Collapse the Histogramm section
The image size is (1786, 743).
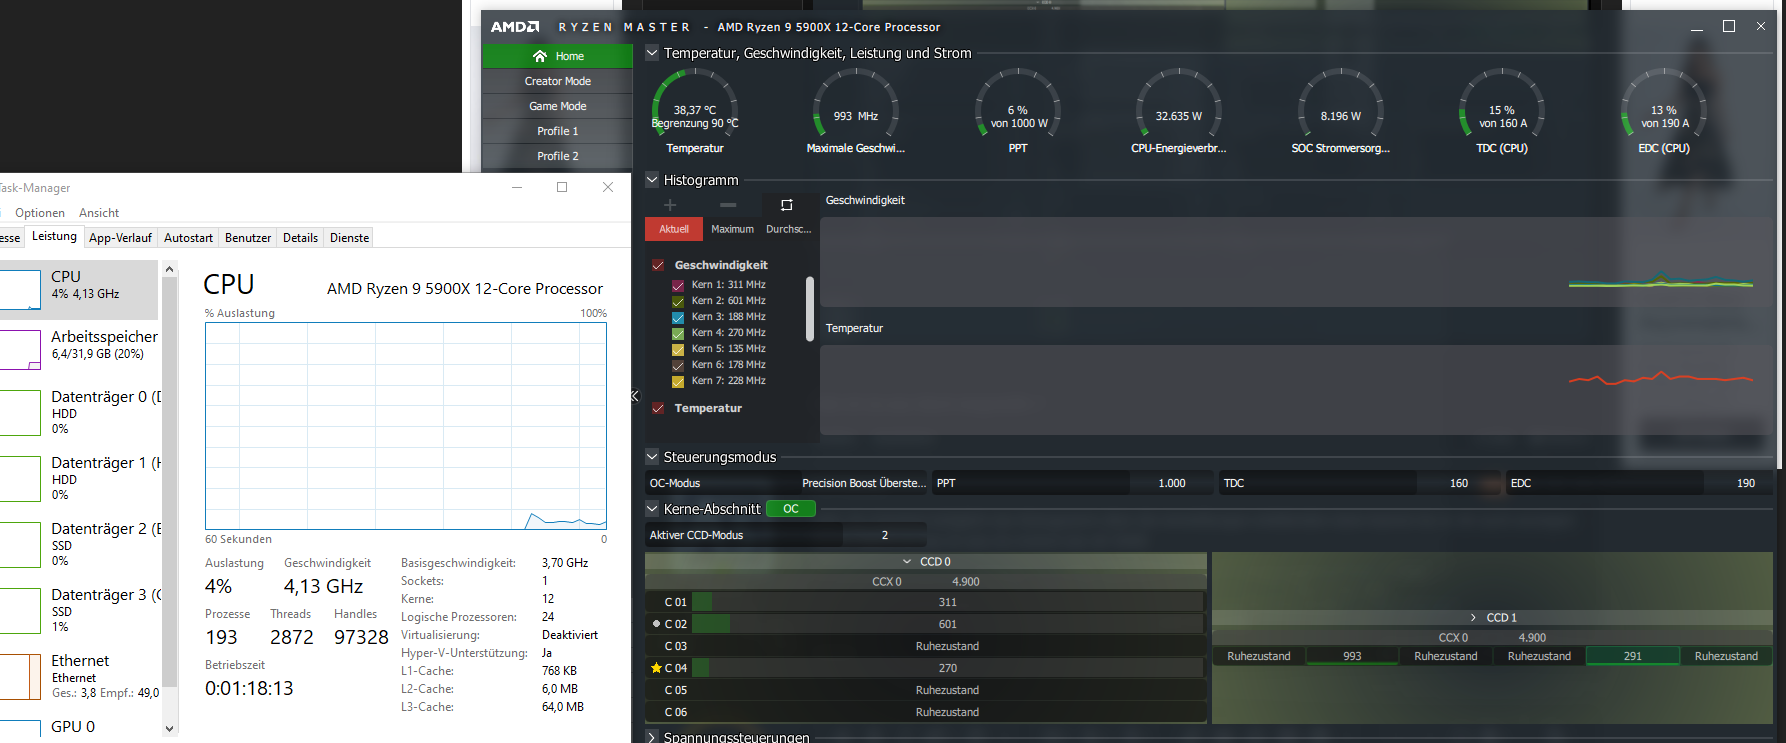[x=652, y=180]
